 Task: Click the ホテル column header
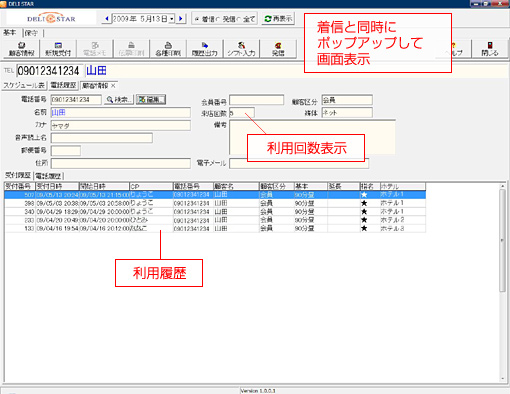pyautogui.click(x=402, y=186)
